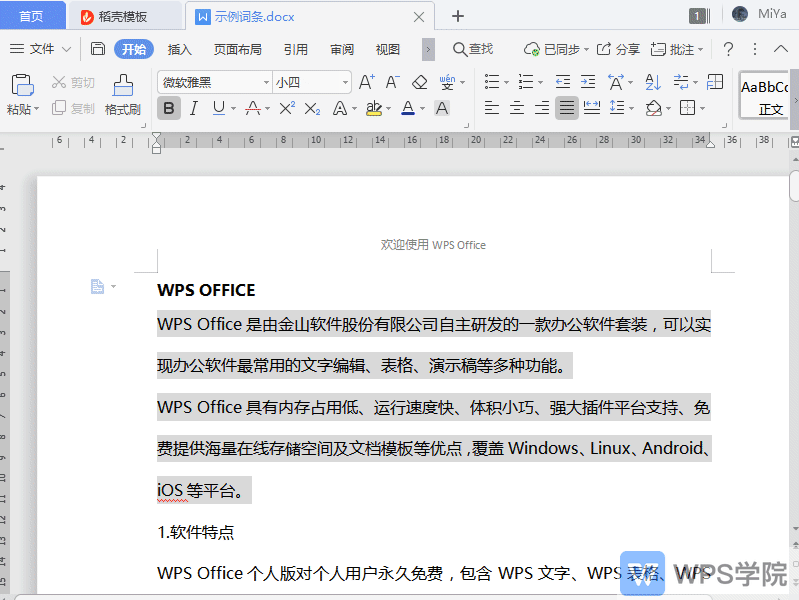Open the highlight color dropdown arrow
Screen dimensions: 799x600
388,109
